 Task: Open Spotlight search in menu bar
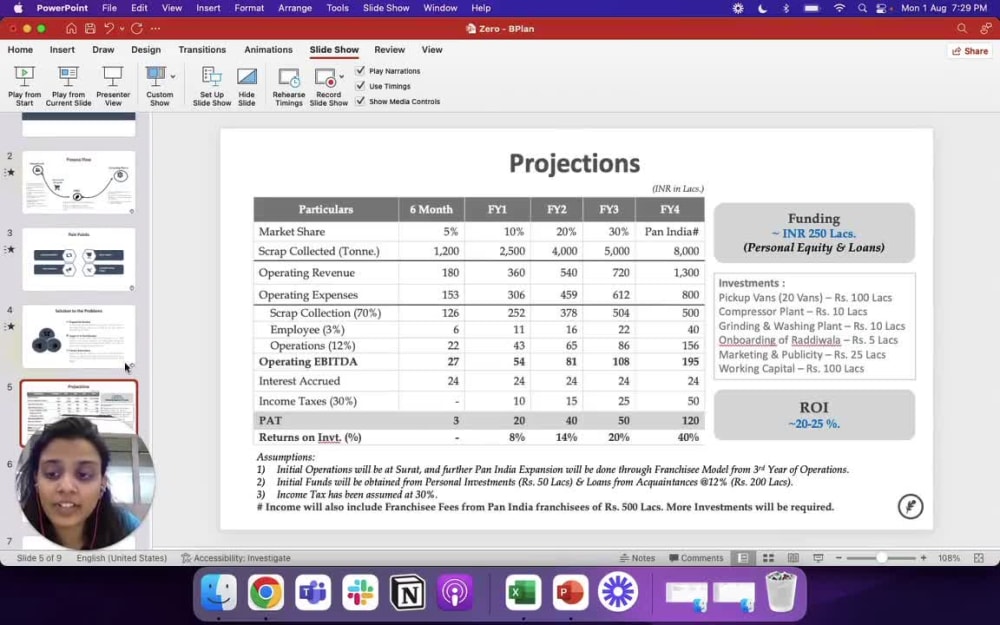(x=862, y=8)
